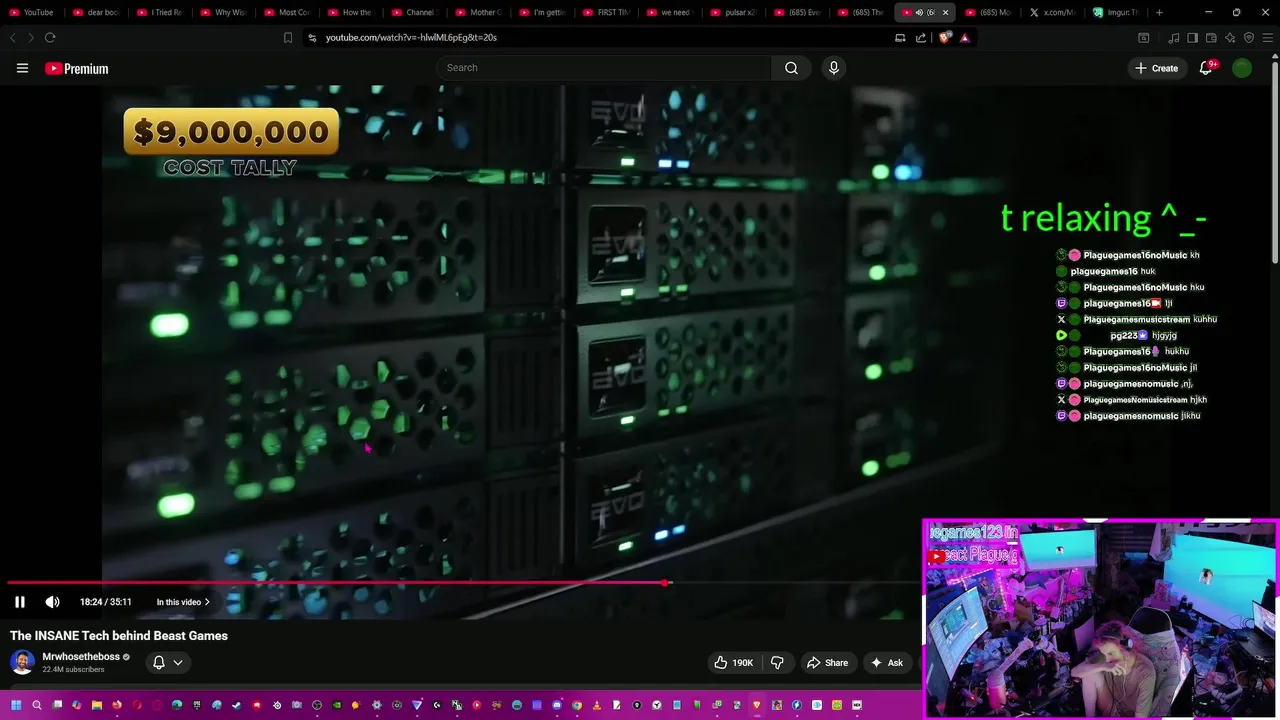Click the 18:24 / 35:11 time display

pos(105,602)
